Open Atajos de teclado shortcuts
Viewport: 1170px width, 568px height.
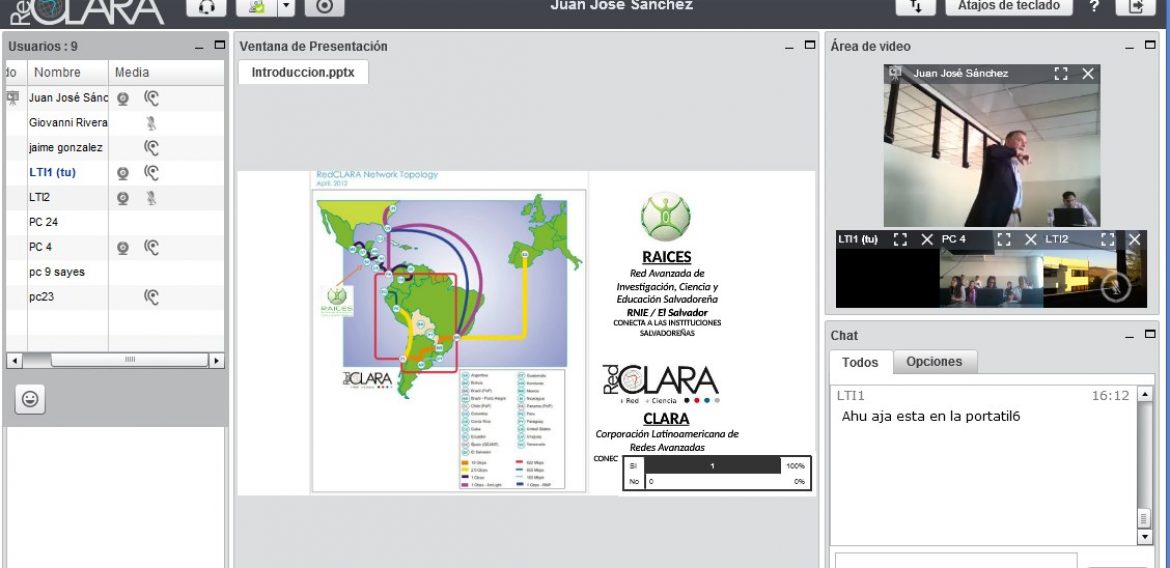click(x=1009, y=6)
